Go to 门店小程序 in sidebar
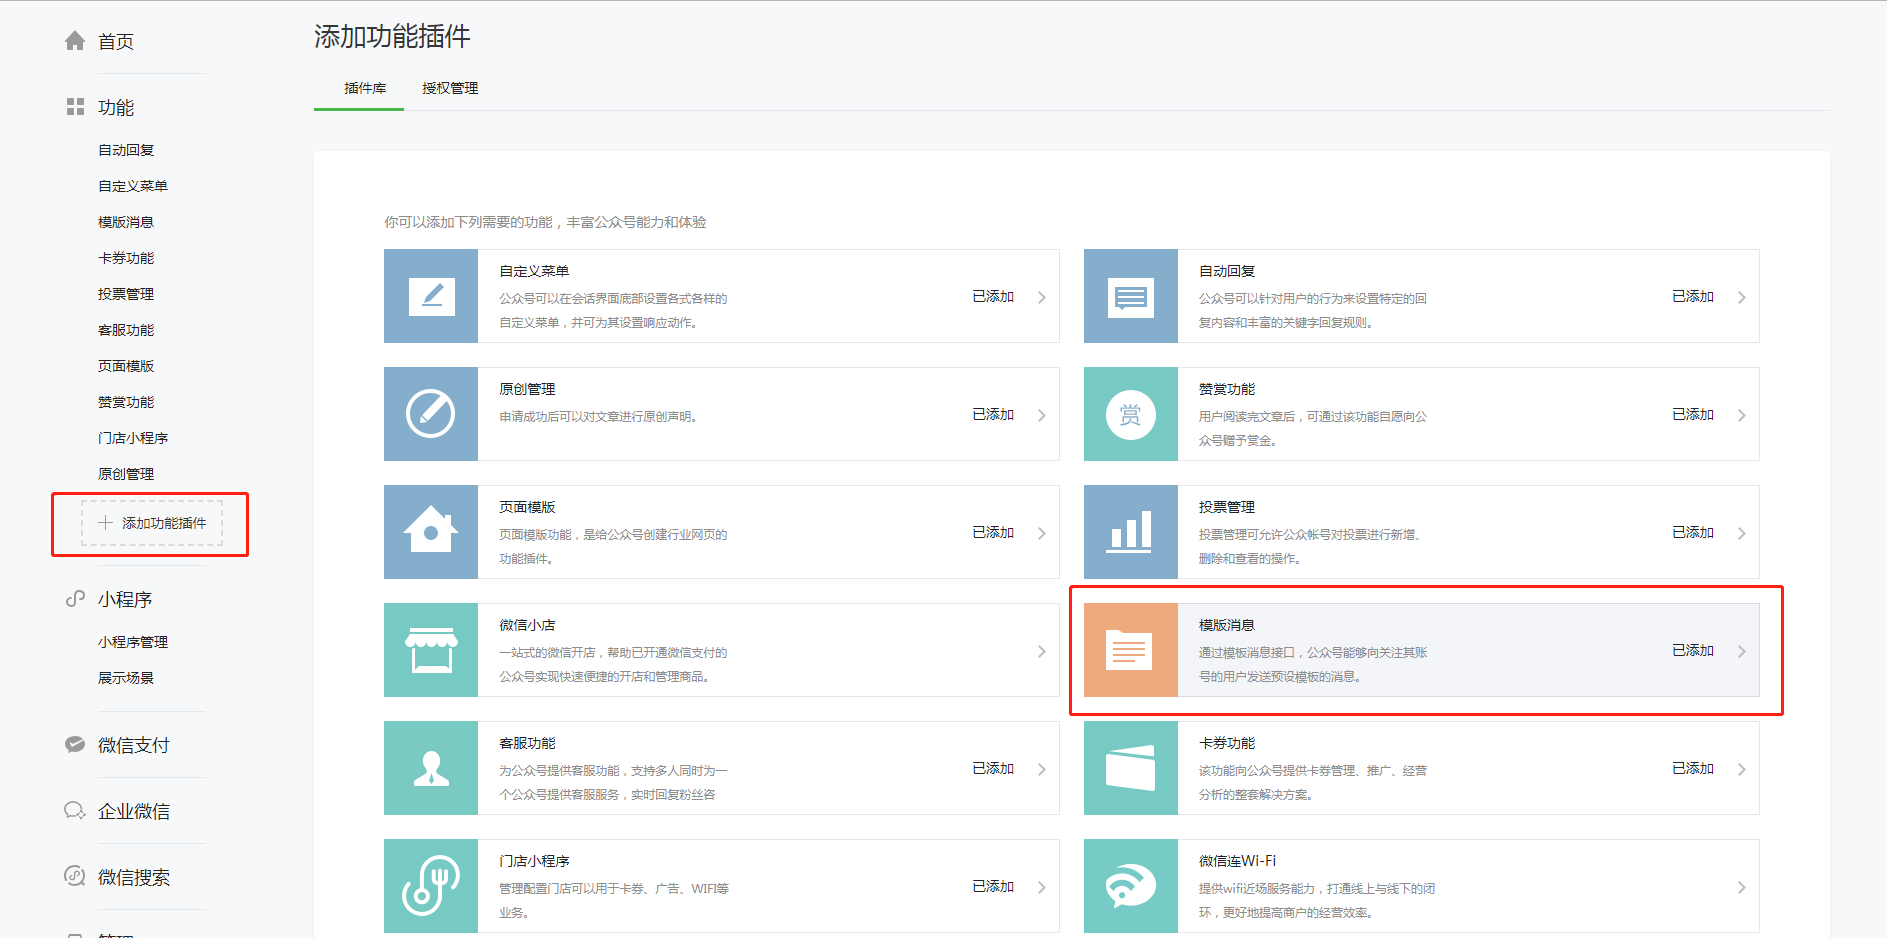This screenshot has width=1887, height=938. pyautogui.click(x=133, y=438)
